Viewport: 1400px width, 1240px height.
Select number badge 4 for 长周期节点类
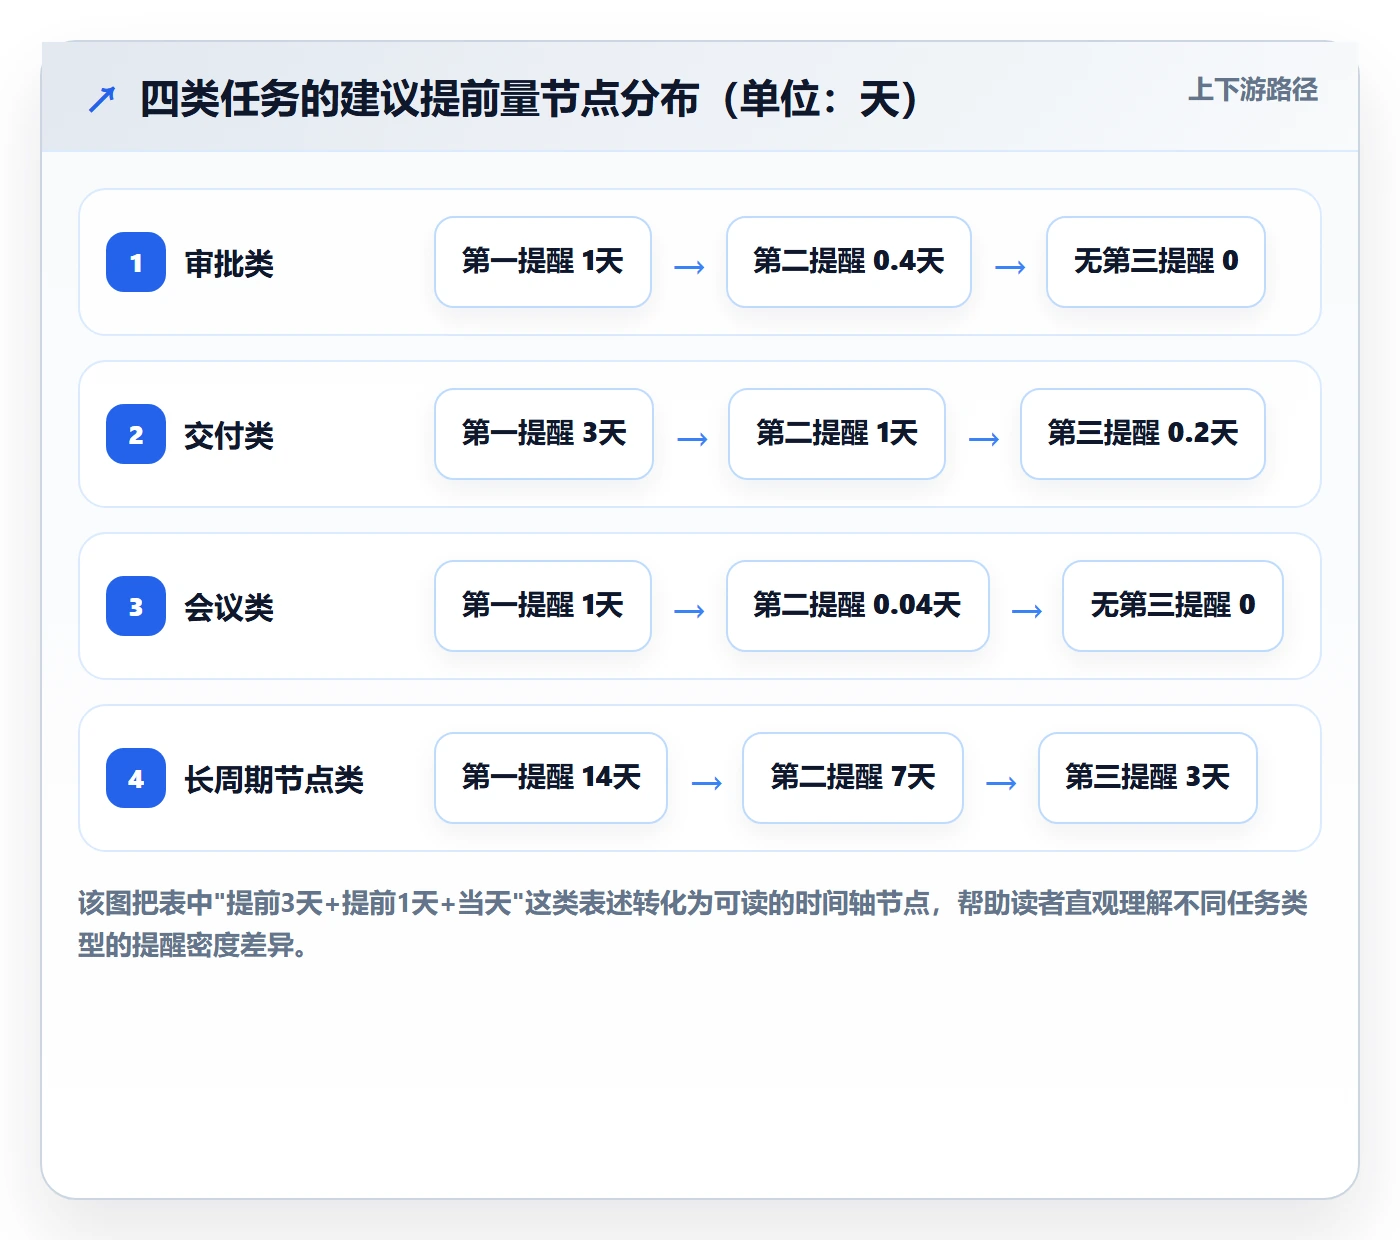pyautogui.click(x=136, y=778)
